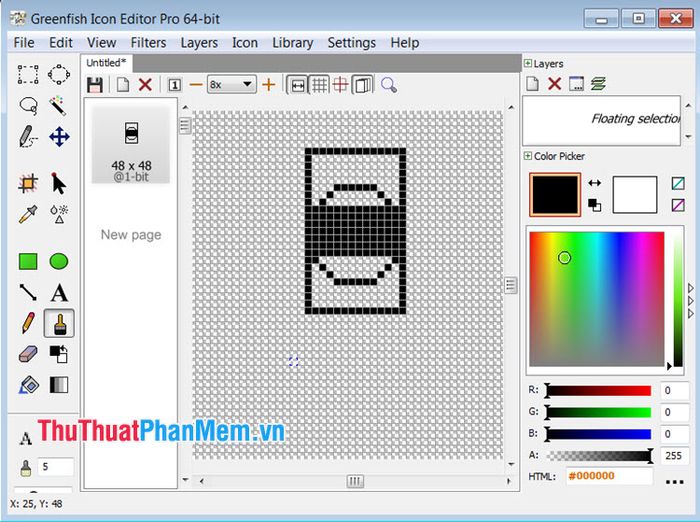The height and width of the screenshot is (522, 700).
Task: Swap foreground and background colors
Action: (595, 183)
